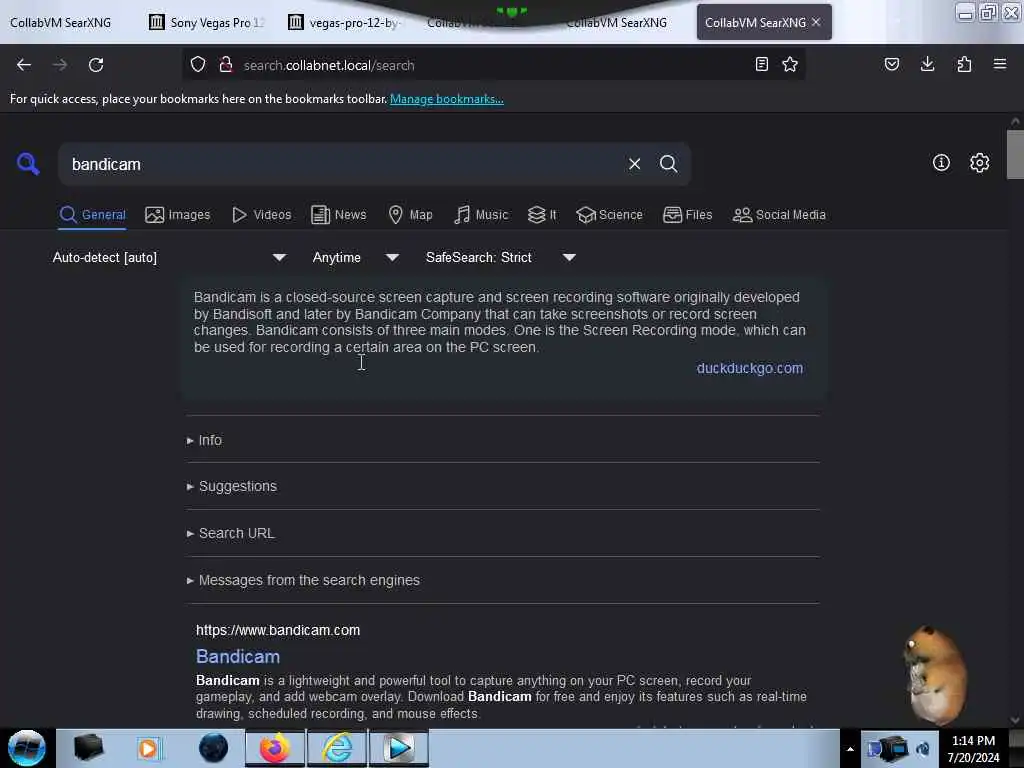1024x768 pixels.
Task: Switch to the vegas-pro-12-by tab
Action: [x=344, y=22]
